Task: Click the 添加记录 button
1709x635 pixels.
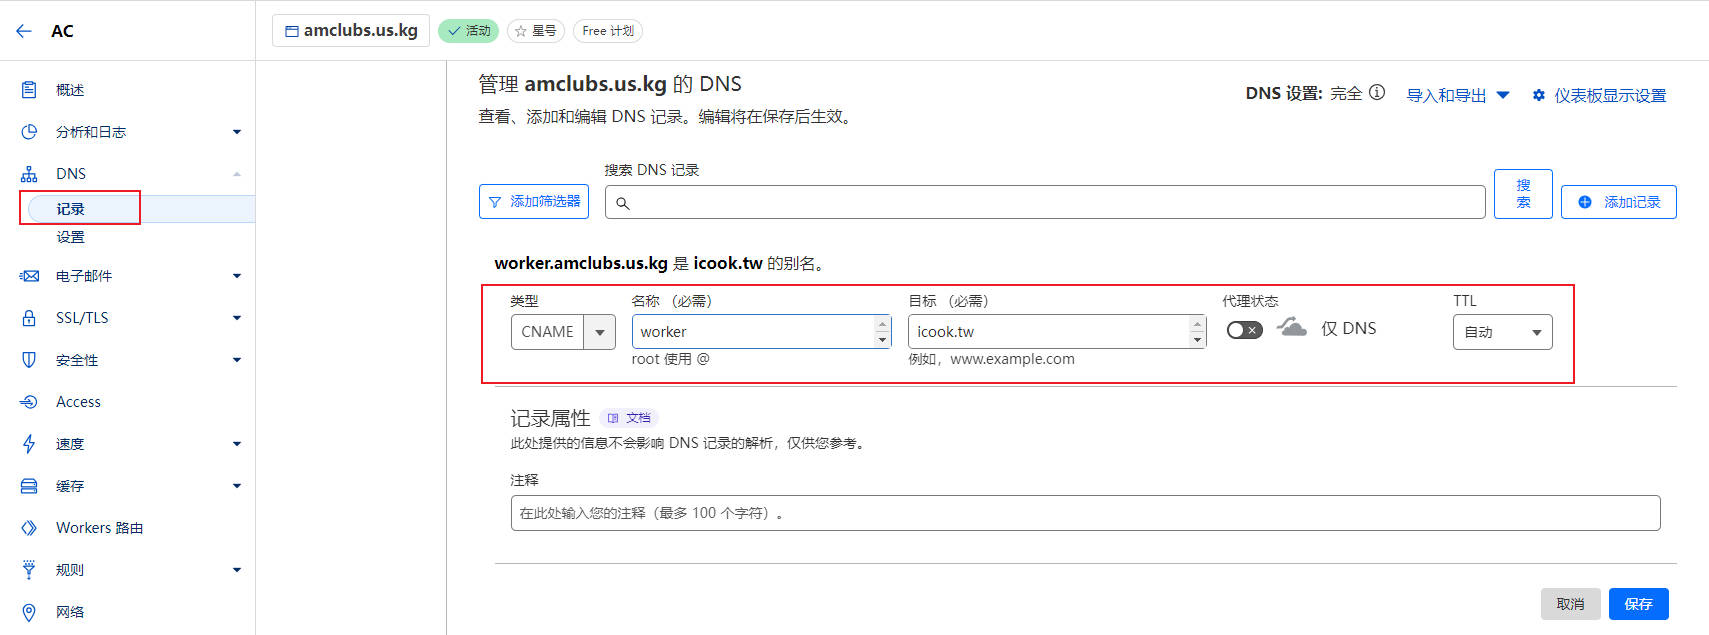Action: pos(1618,202)
